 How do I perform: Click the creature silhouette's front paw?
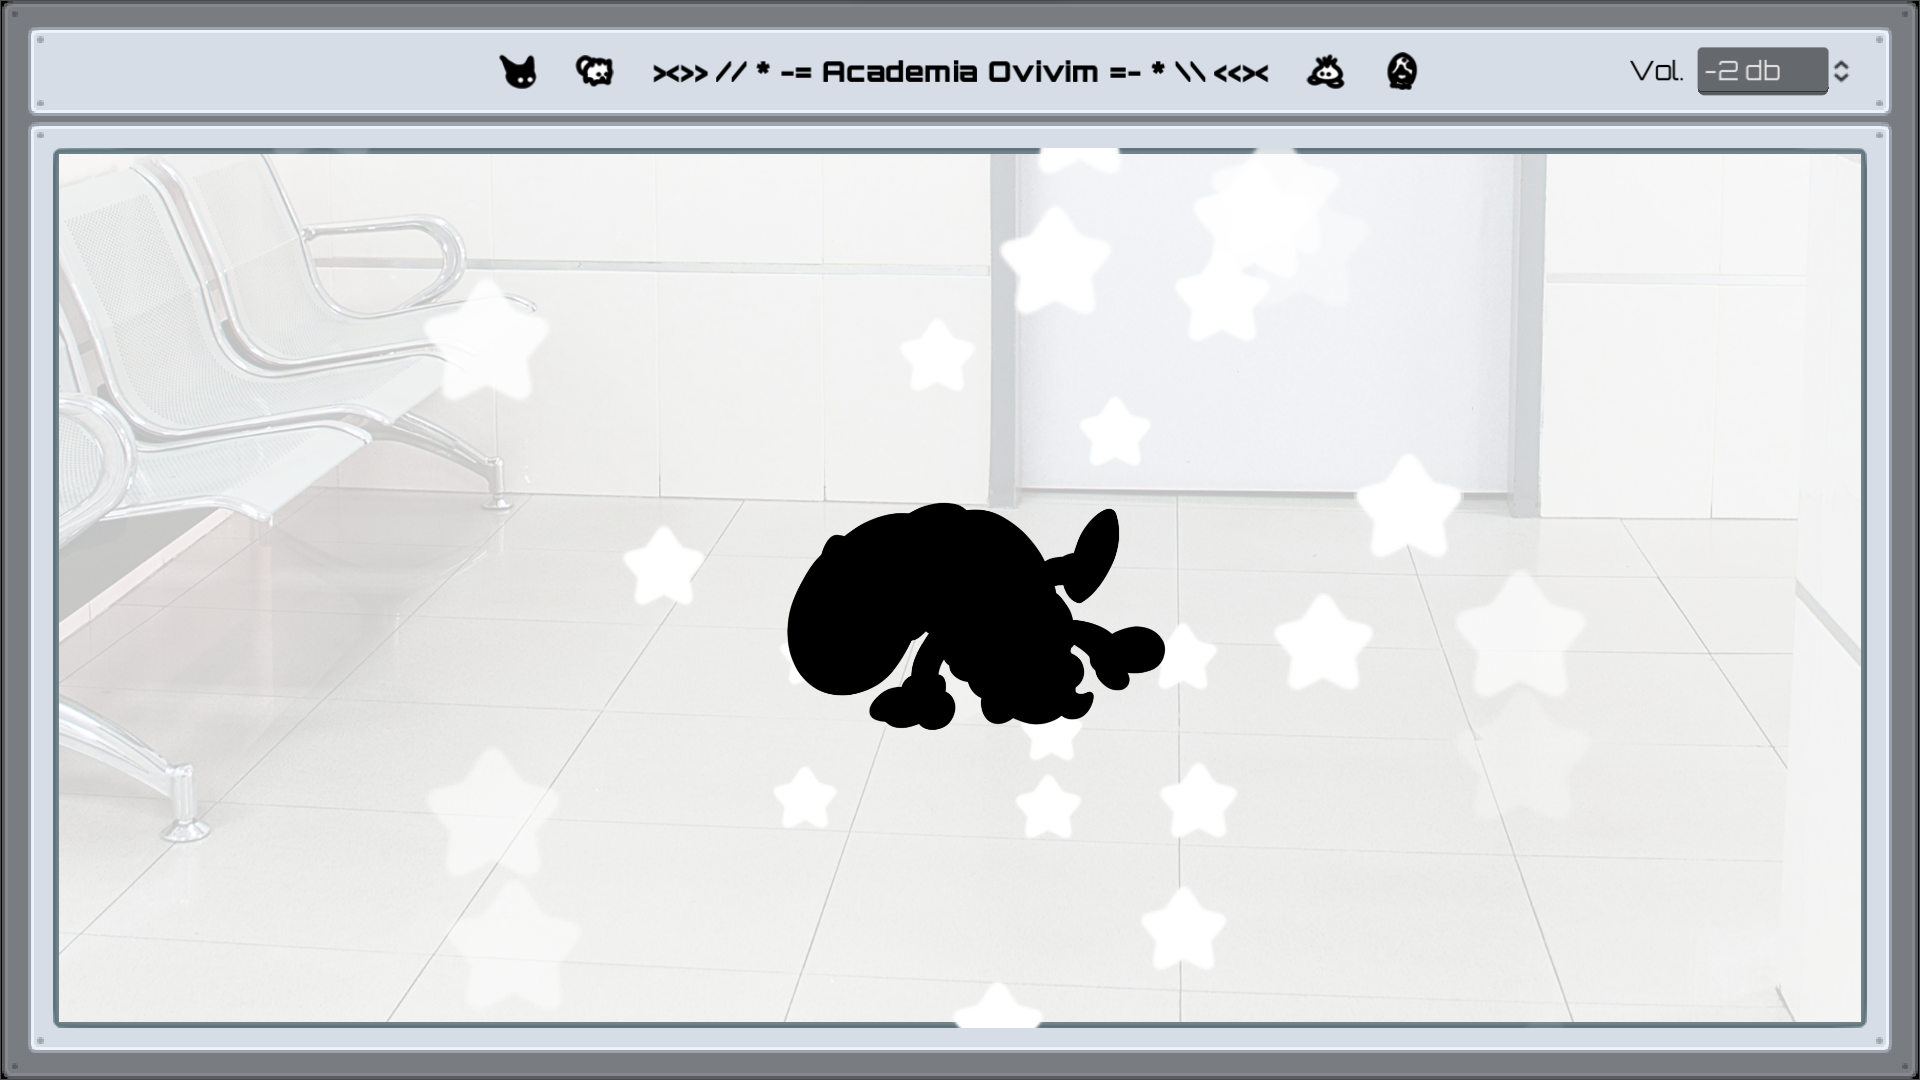coord(912,708)
